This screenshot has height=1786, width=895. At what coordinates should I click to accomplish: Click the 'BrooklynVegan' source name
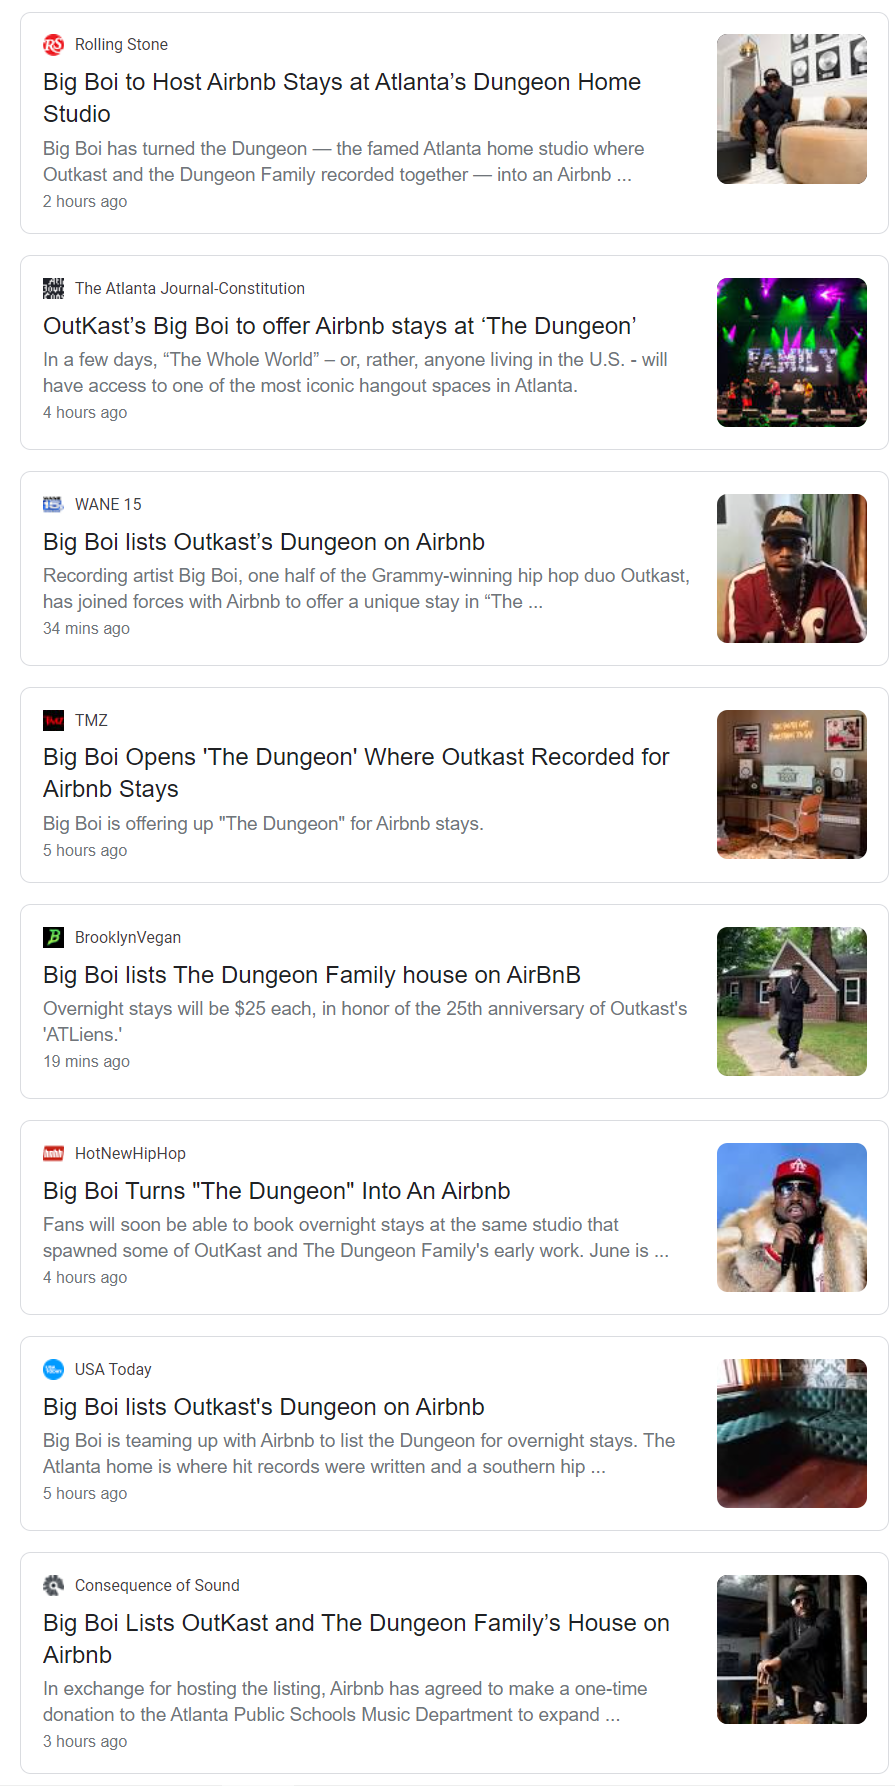(128, 937)
